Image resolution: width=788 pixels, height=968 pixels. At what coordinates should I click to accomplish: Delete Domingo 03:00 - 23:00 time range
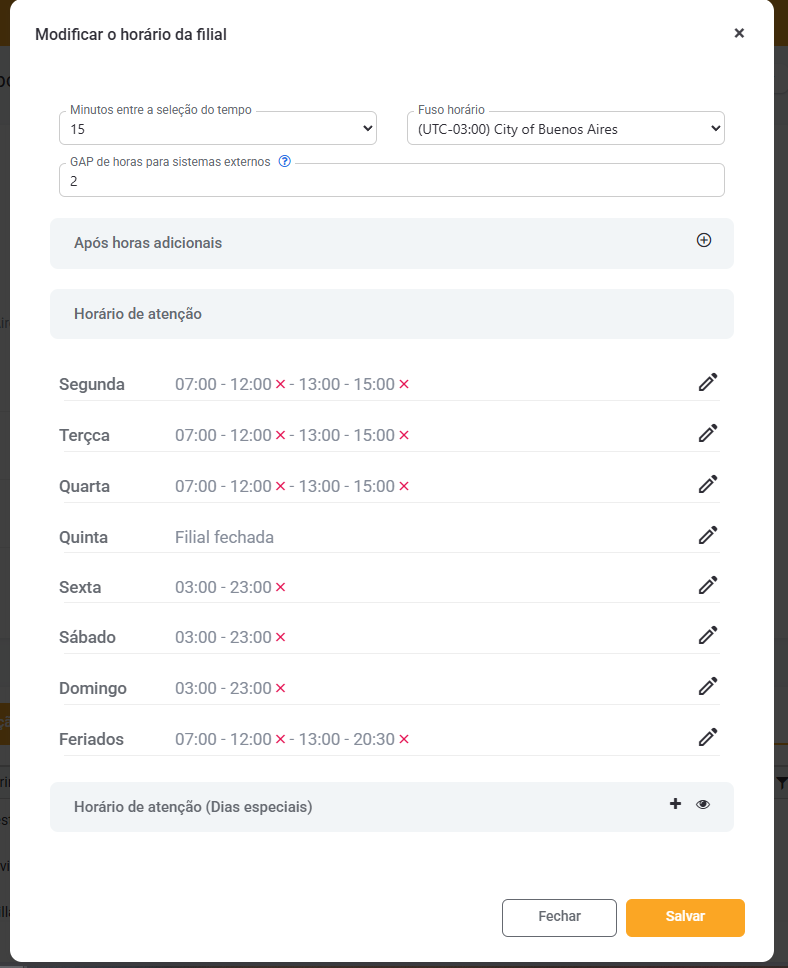(x=280, y=689)
